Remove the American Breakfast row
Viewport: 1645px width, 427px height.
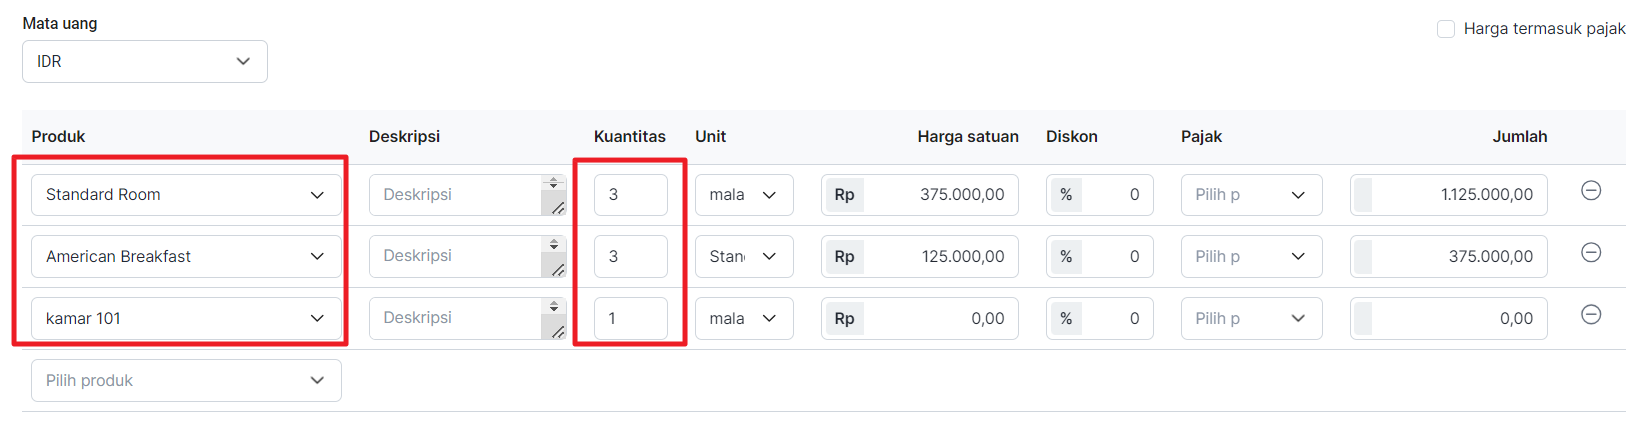coord(1591,252)
